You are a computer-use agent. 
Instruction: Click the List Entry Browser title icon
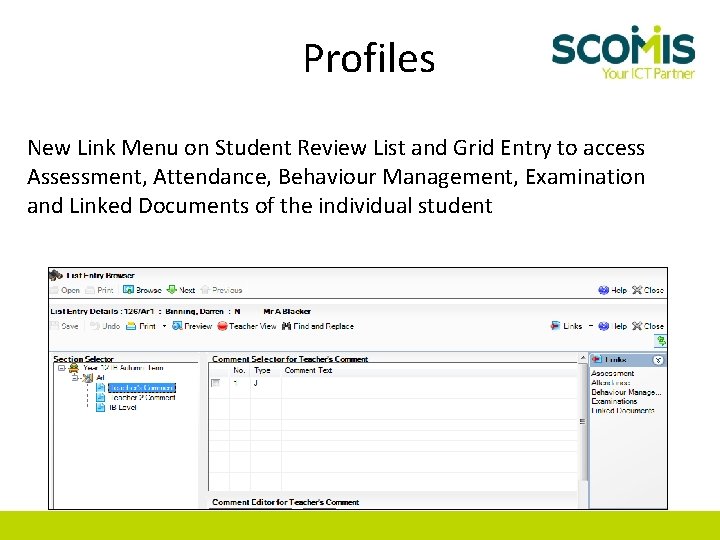[x=56, y=275]
